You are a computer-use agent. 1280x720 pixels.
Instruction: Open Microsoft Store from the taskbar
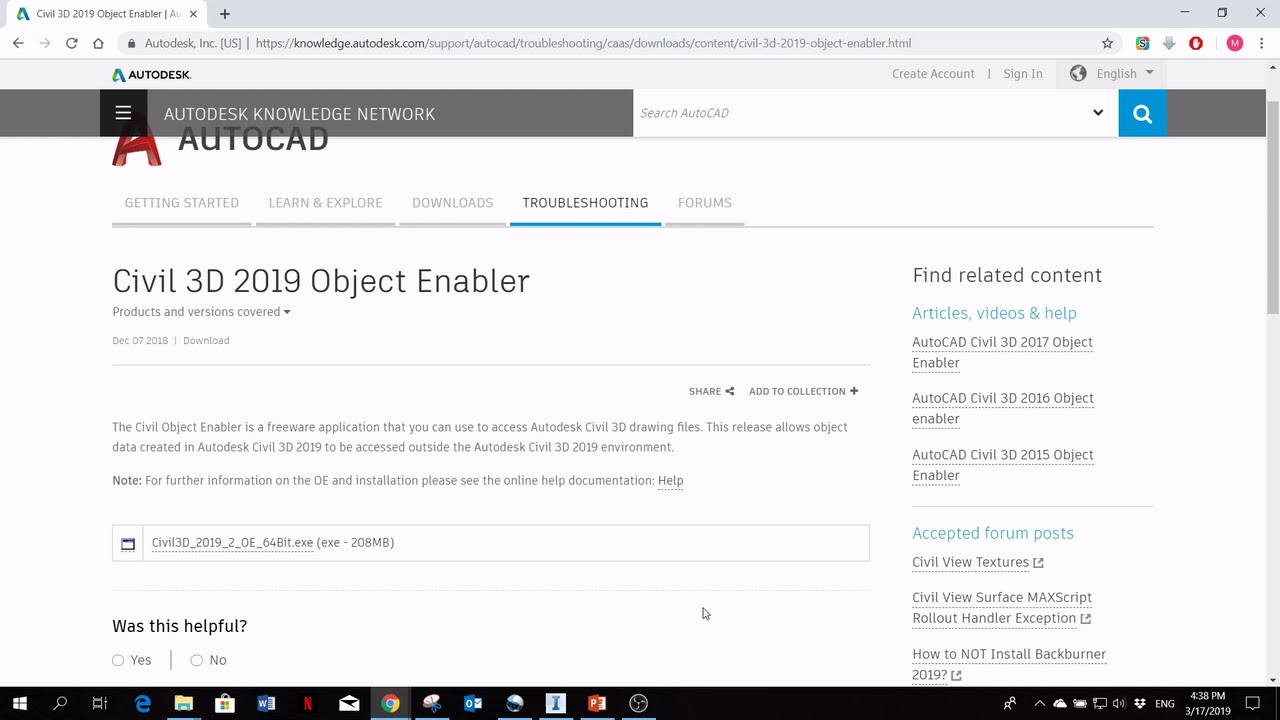[x=225, y=703]
